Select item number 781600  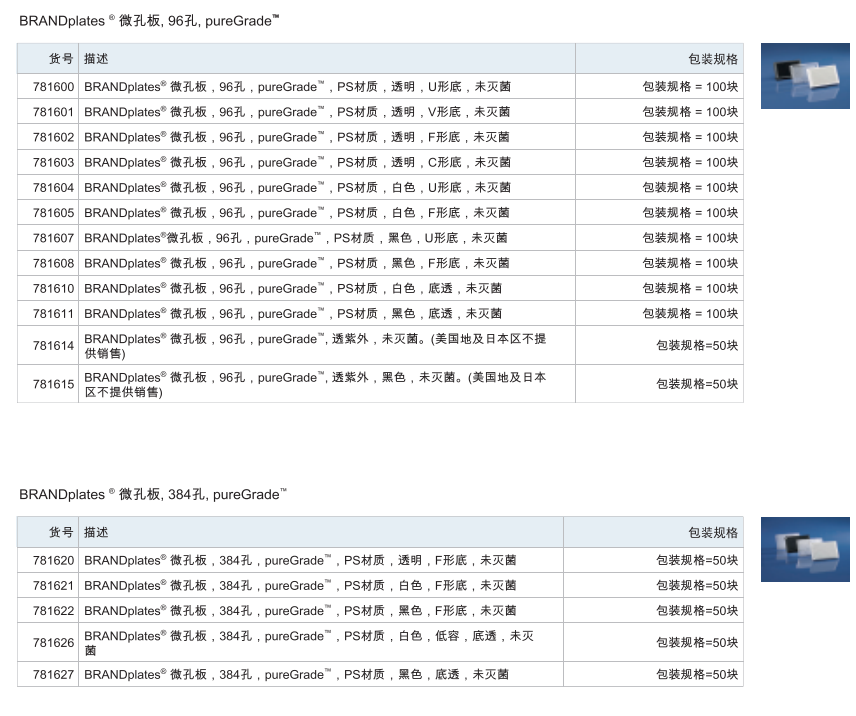point(53,87)
